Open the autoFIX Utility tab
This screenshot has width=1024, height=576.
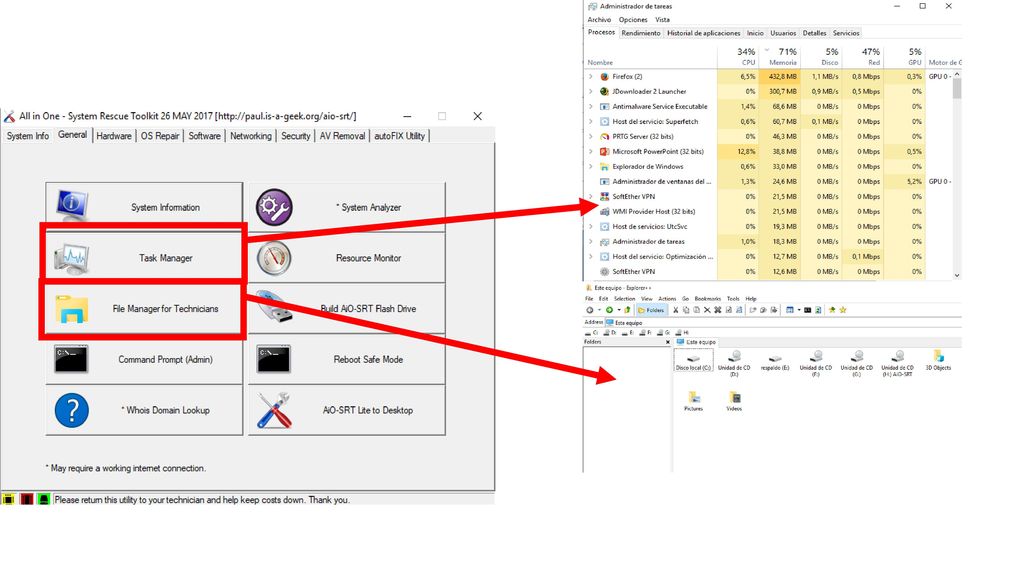point(399,136)
